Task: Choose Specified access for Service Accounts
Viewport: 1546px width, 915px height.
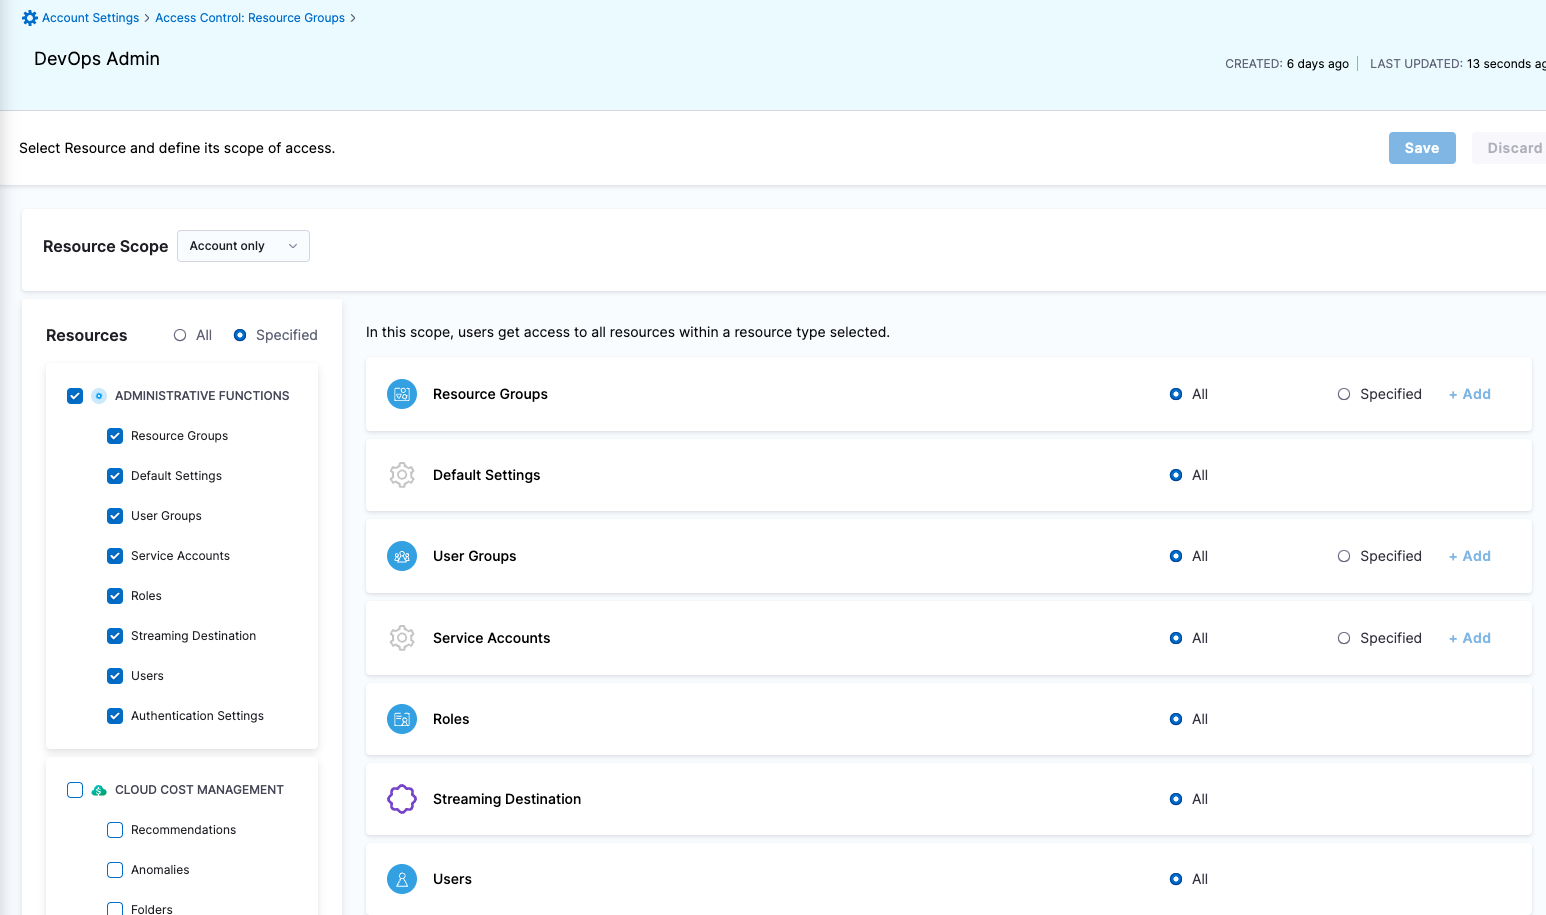Action: coord(1343,637)
